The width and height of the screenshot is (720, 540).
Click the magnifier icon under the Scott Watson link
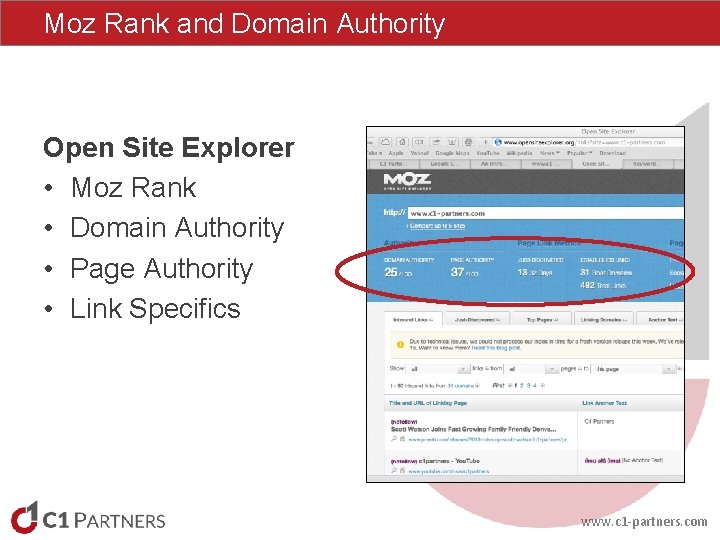394,439
